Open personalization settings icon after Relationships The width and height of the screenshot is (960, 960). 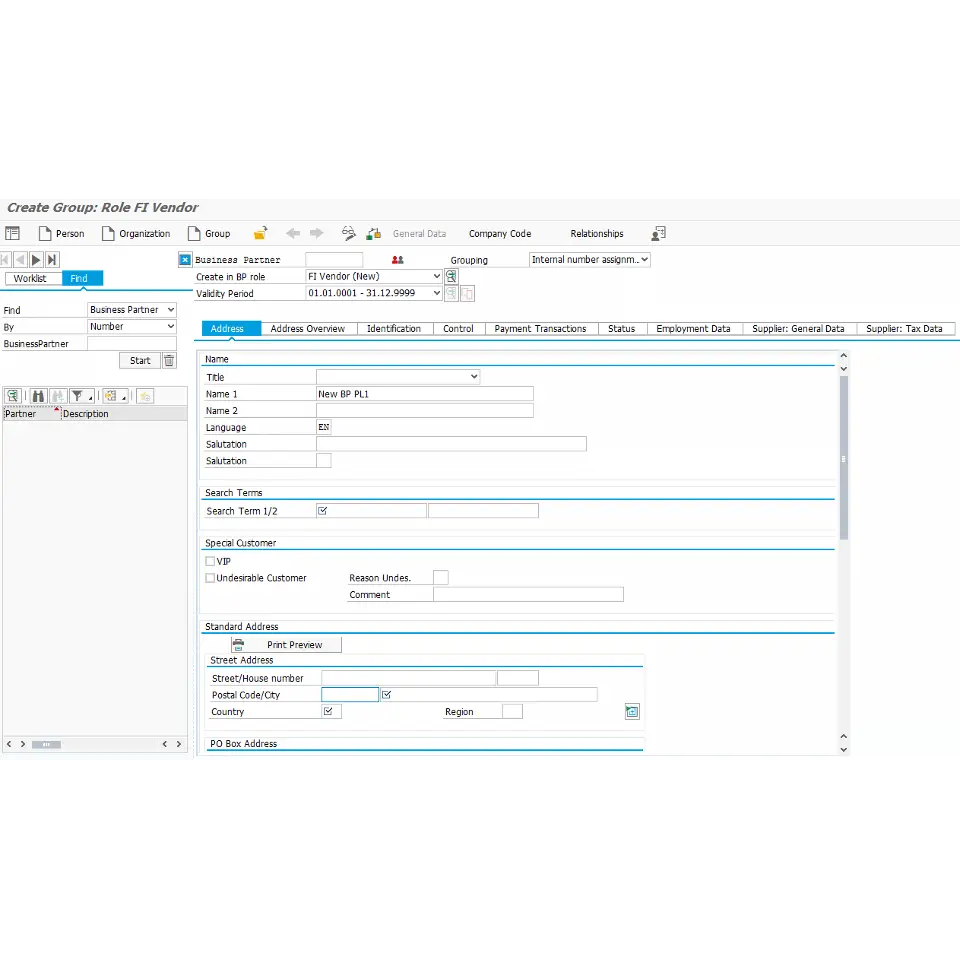tap(659, 233)
